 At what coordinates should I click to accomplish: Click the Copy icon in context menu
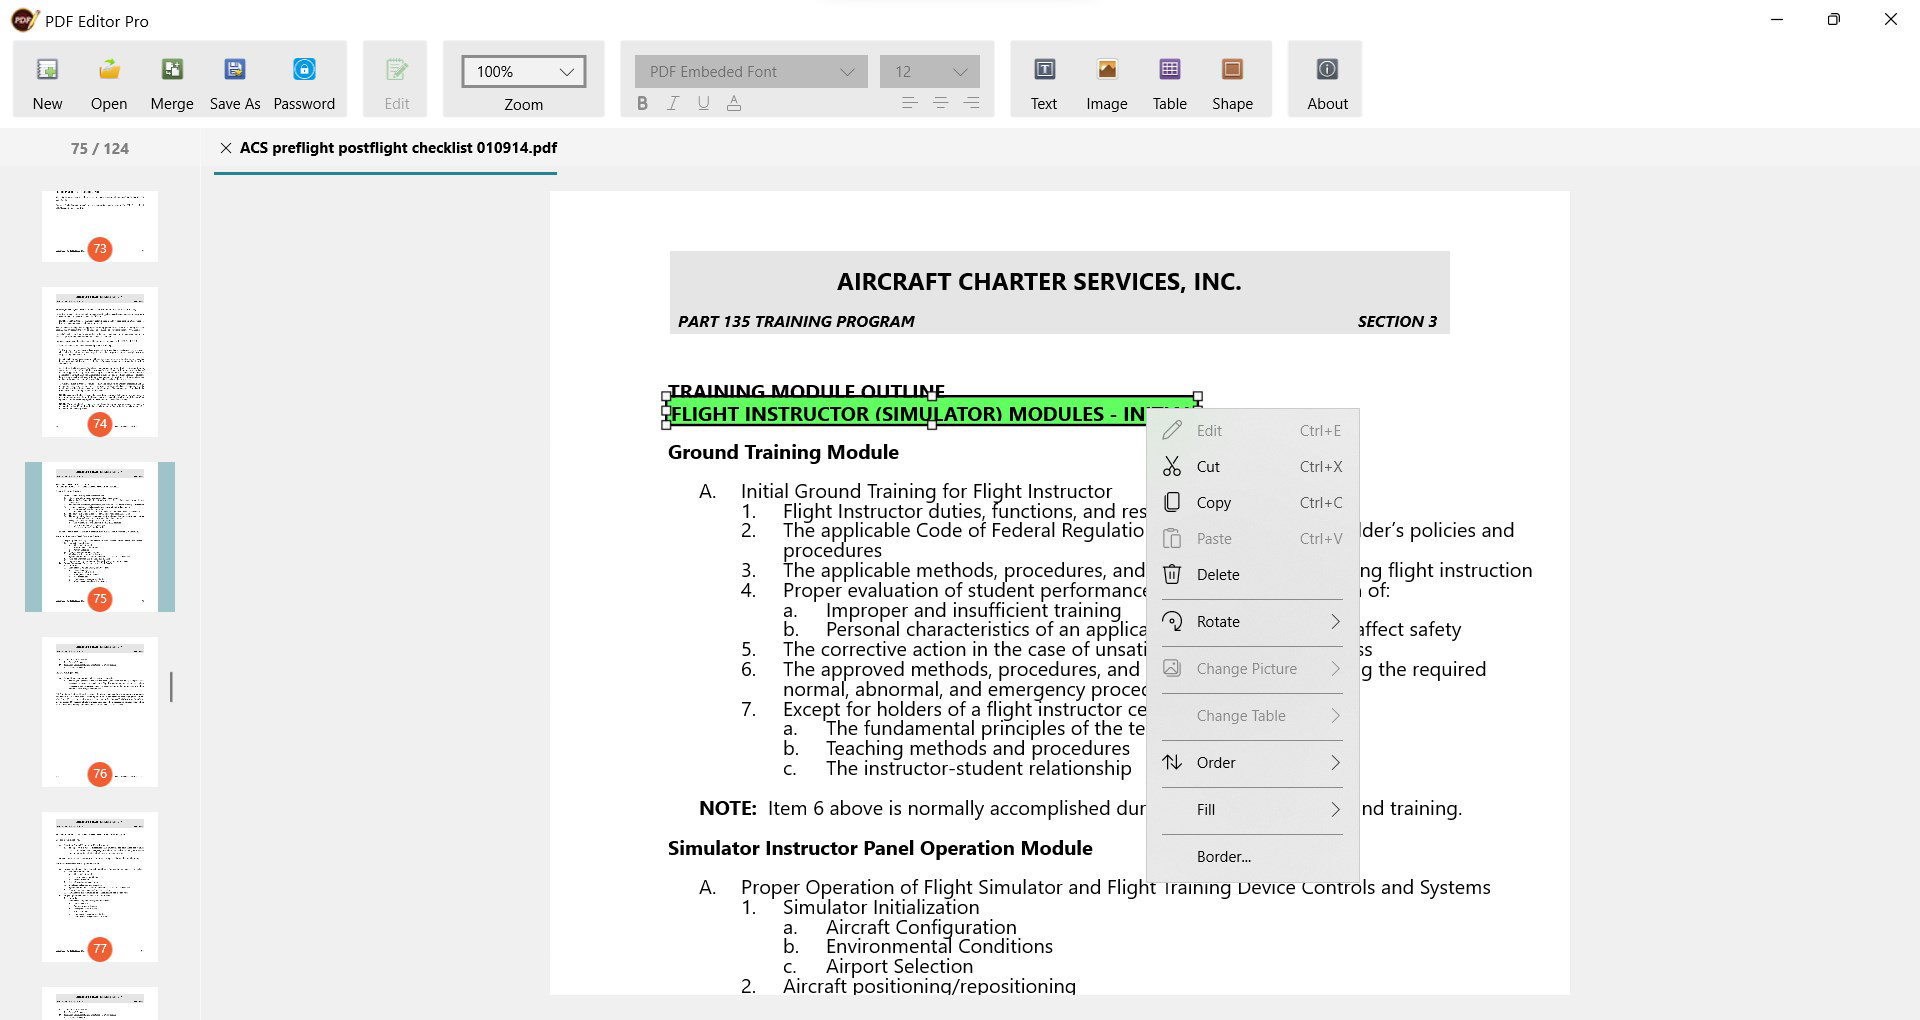tap(1172, 503)
